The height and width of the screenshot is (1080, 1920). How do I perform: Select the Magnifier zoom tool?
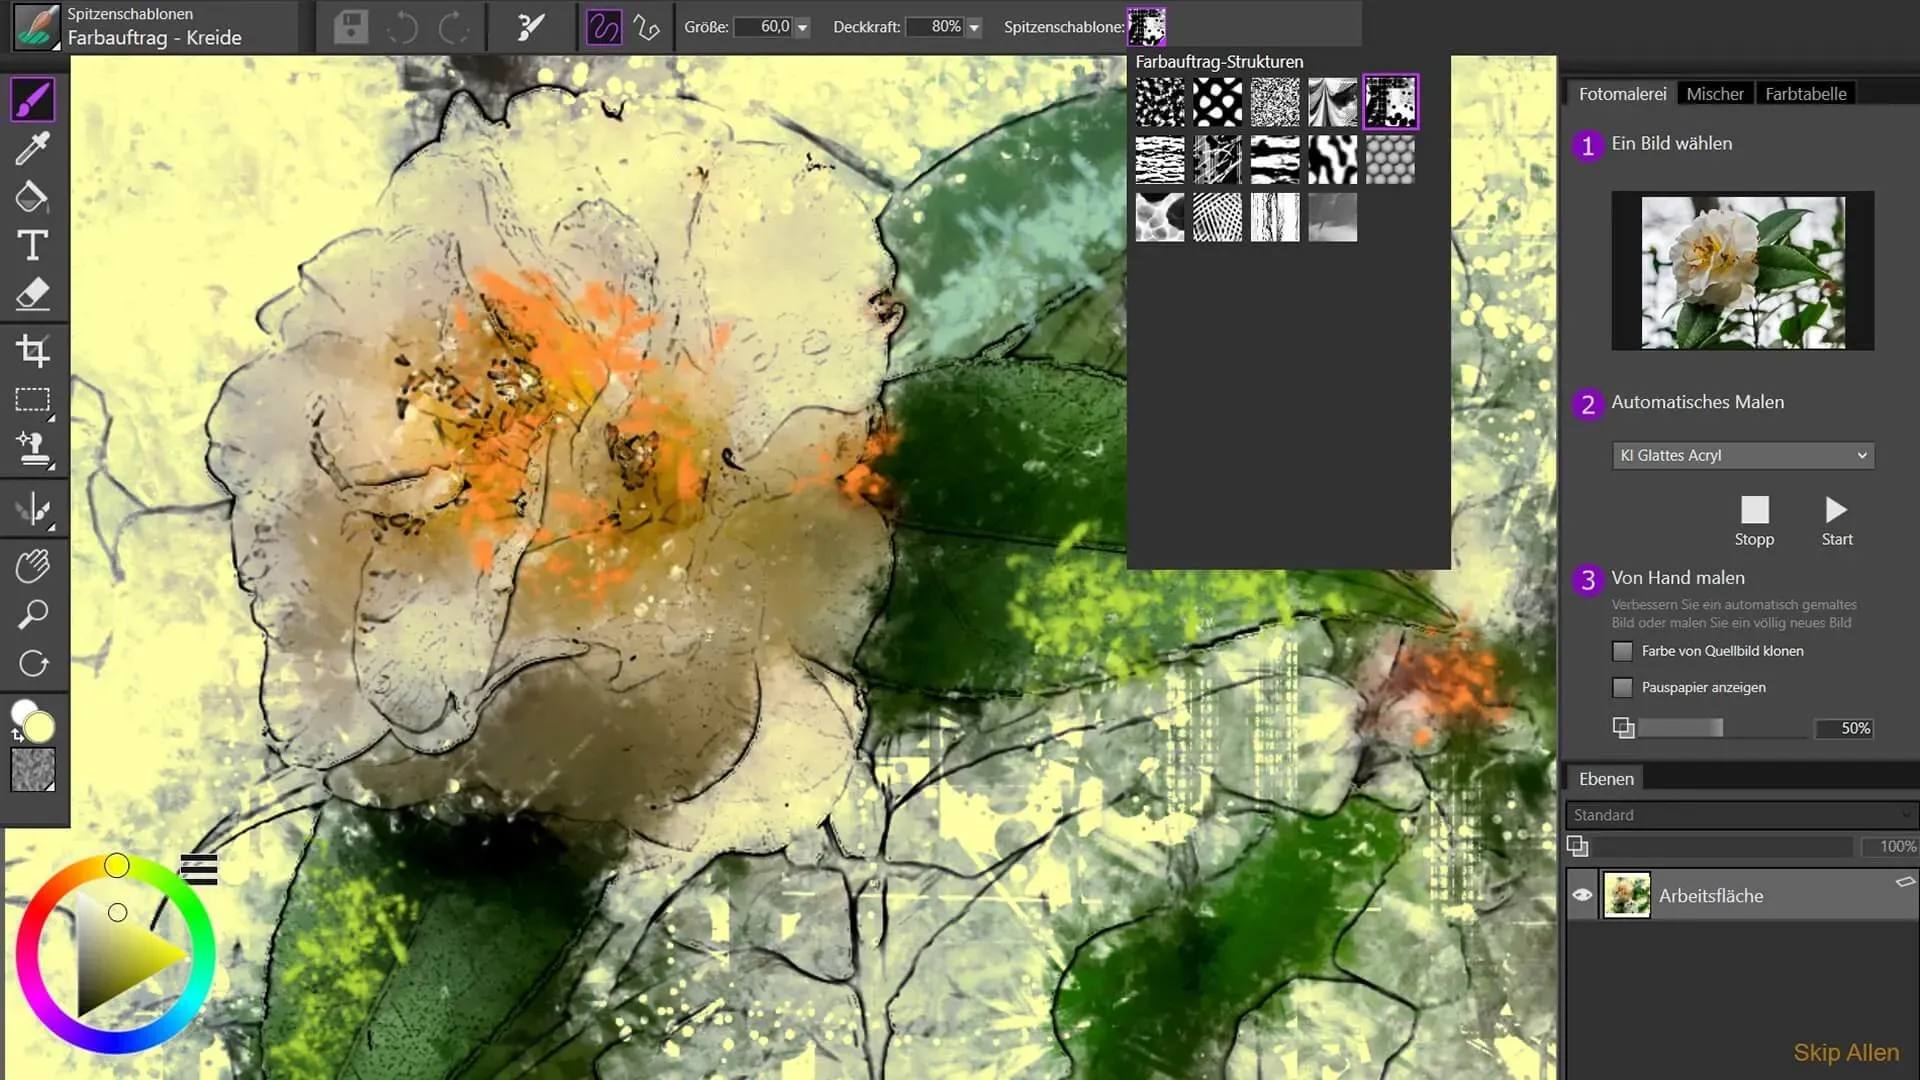coord(33,614)
